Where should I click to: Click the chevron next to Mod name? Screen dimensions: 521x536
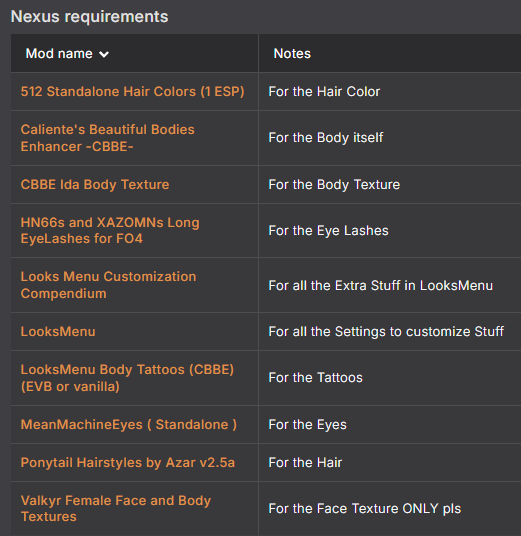[x=104, y=54]
